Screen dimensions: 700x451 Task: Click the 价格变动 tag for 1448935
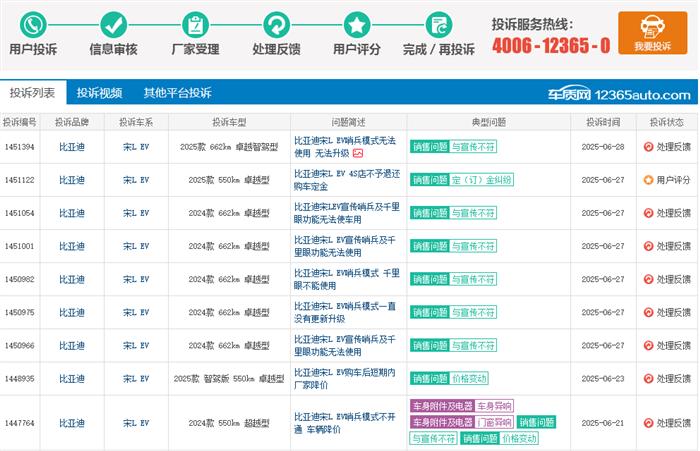(469, 378)
